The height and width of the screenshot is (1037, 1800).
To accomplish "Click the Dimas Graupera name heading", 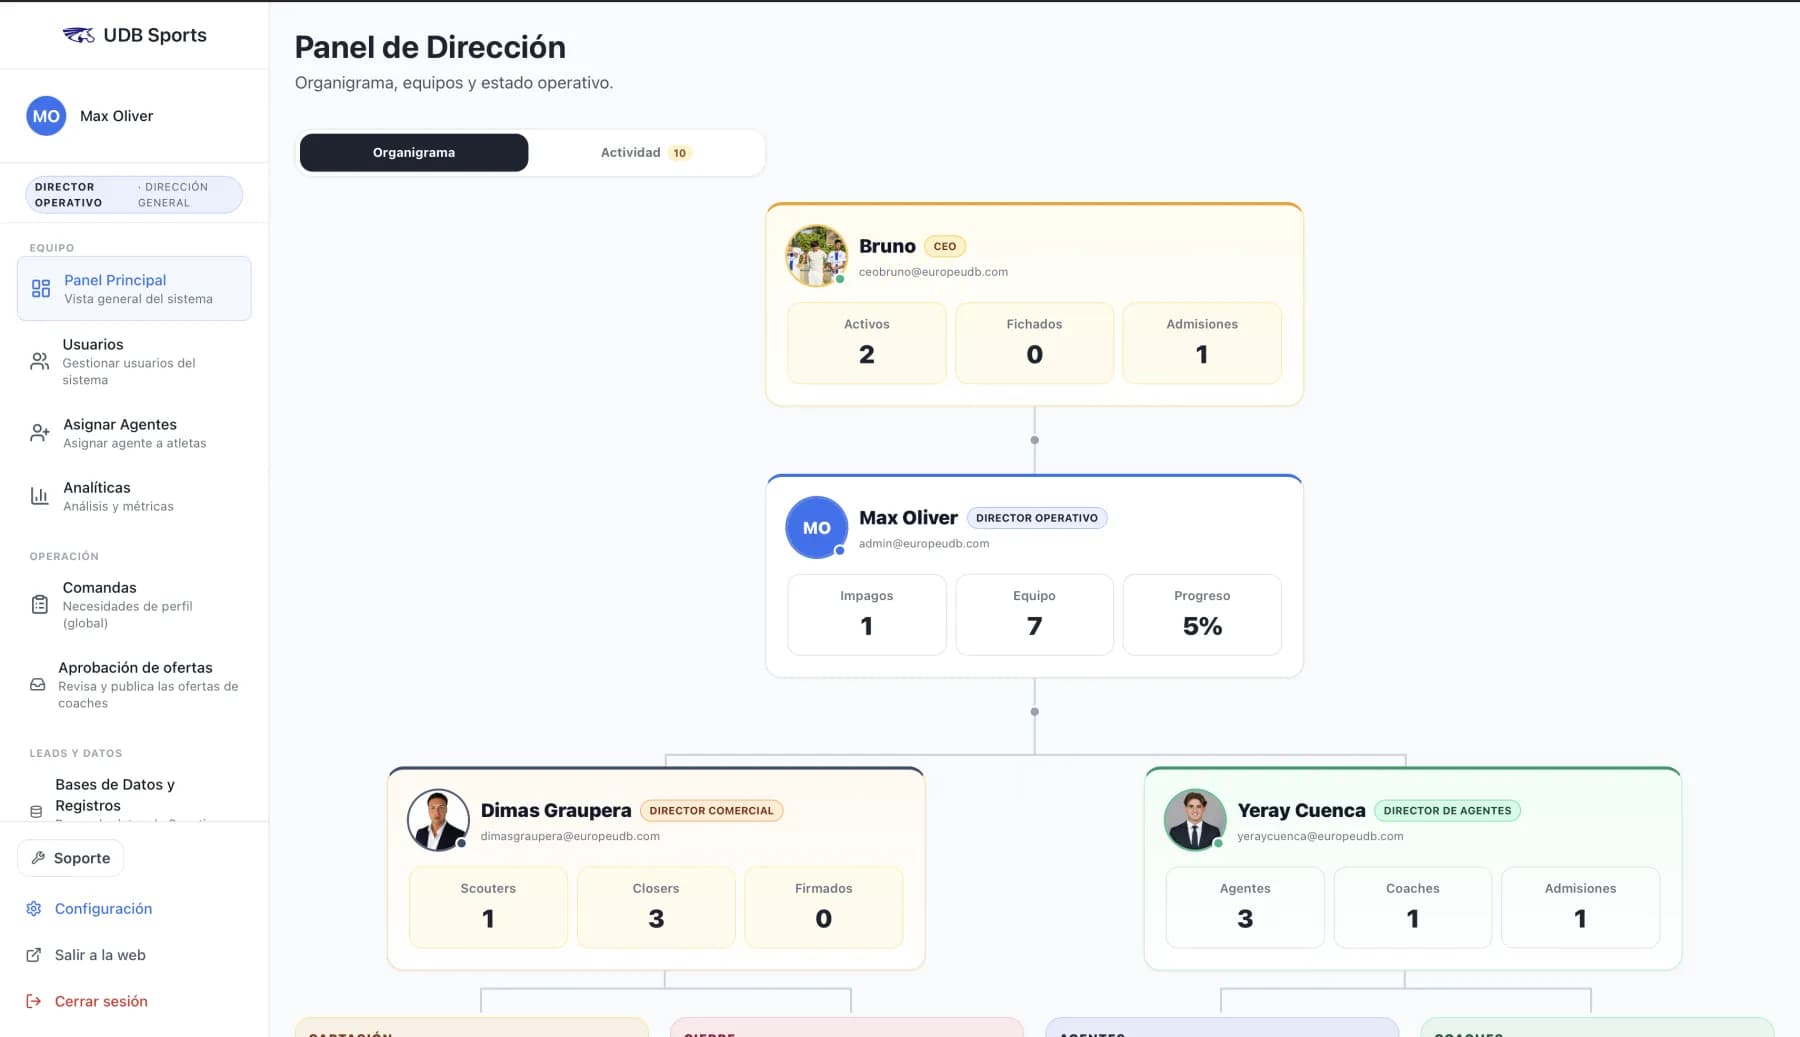I will 556,810.
